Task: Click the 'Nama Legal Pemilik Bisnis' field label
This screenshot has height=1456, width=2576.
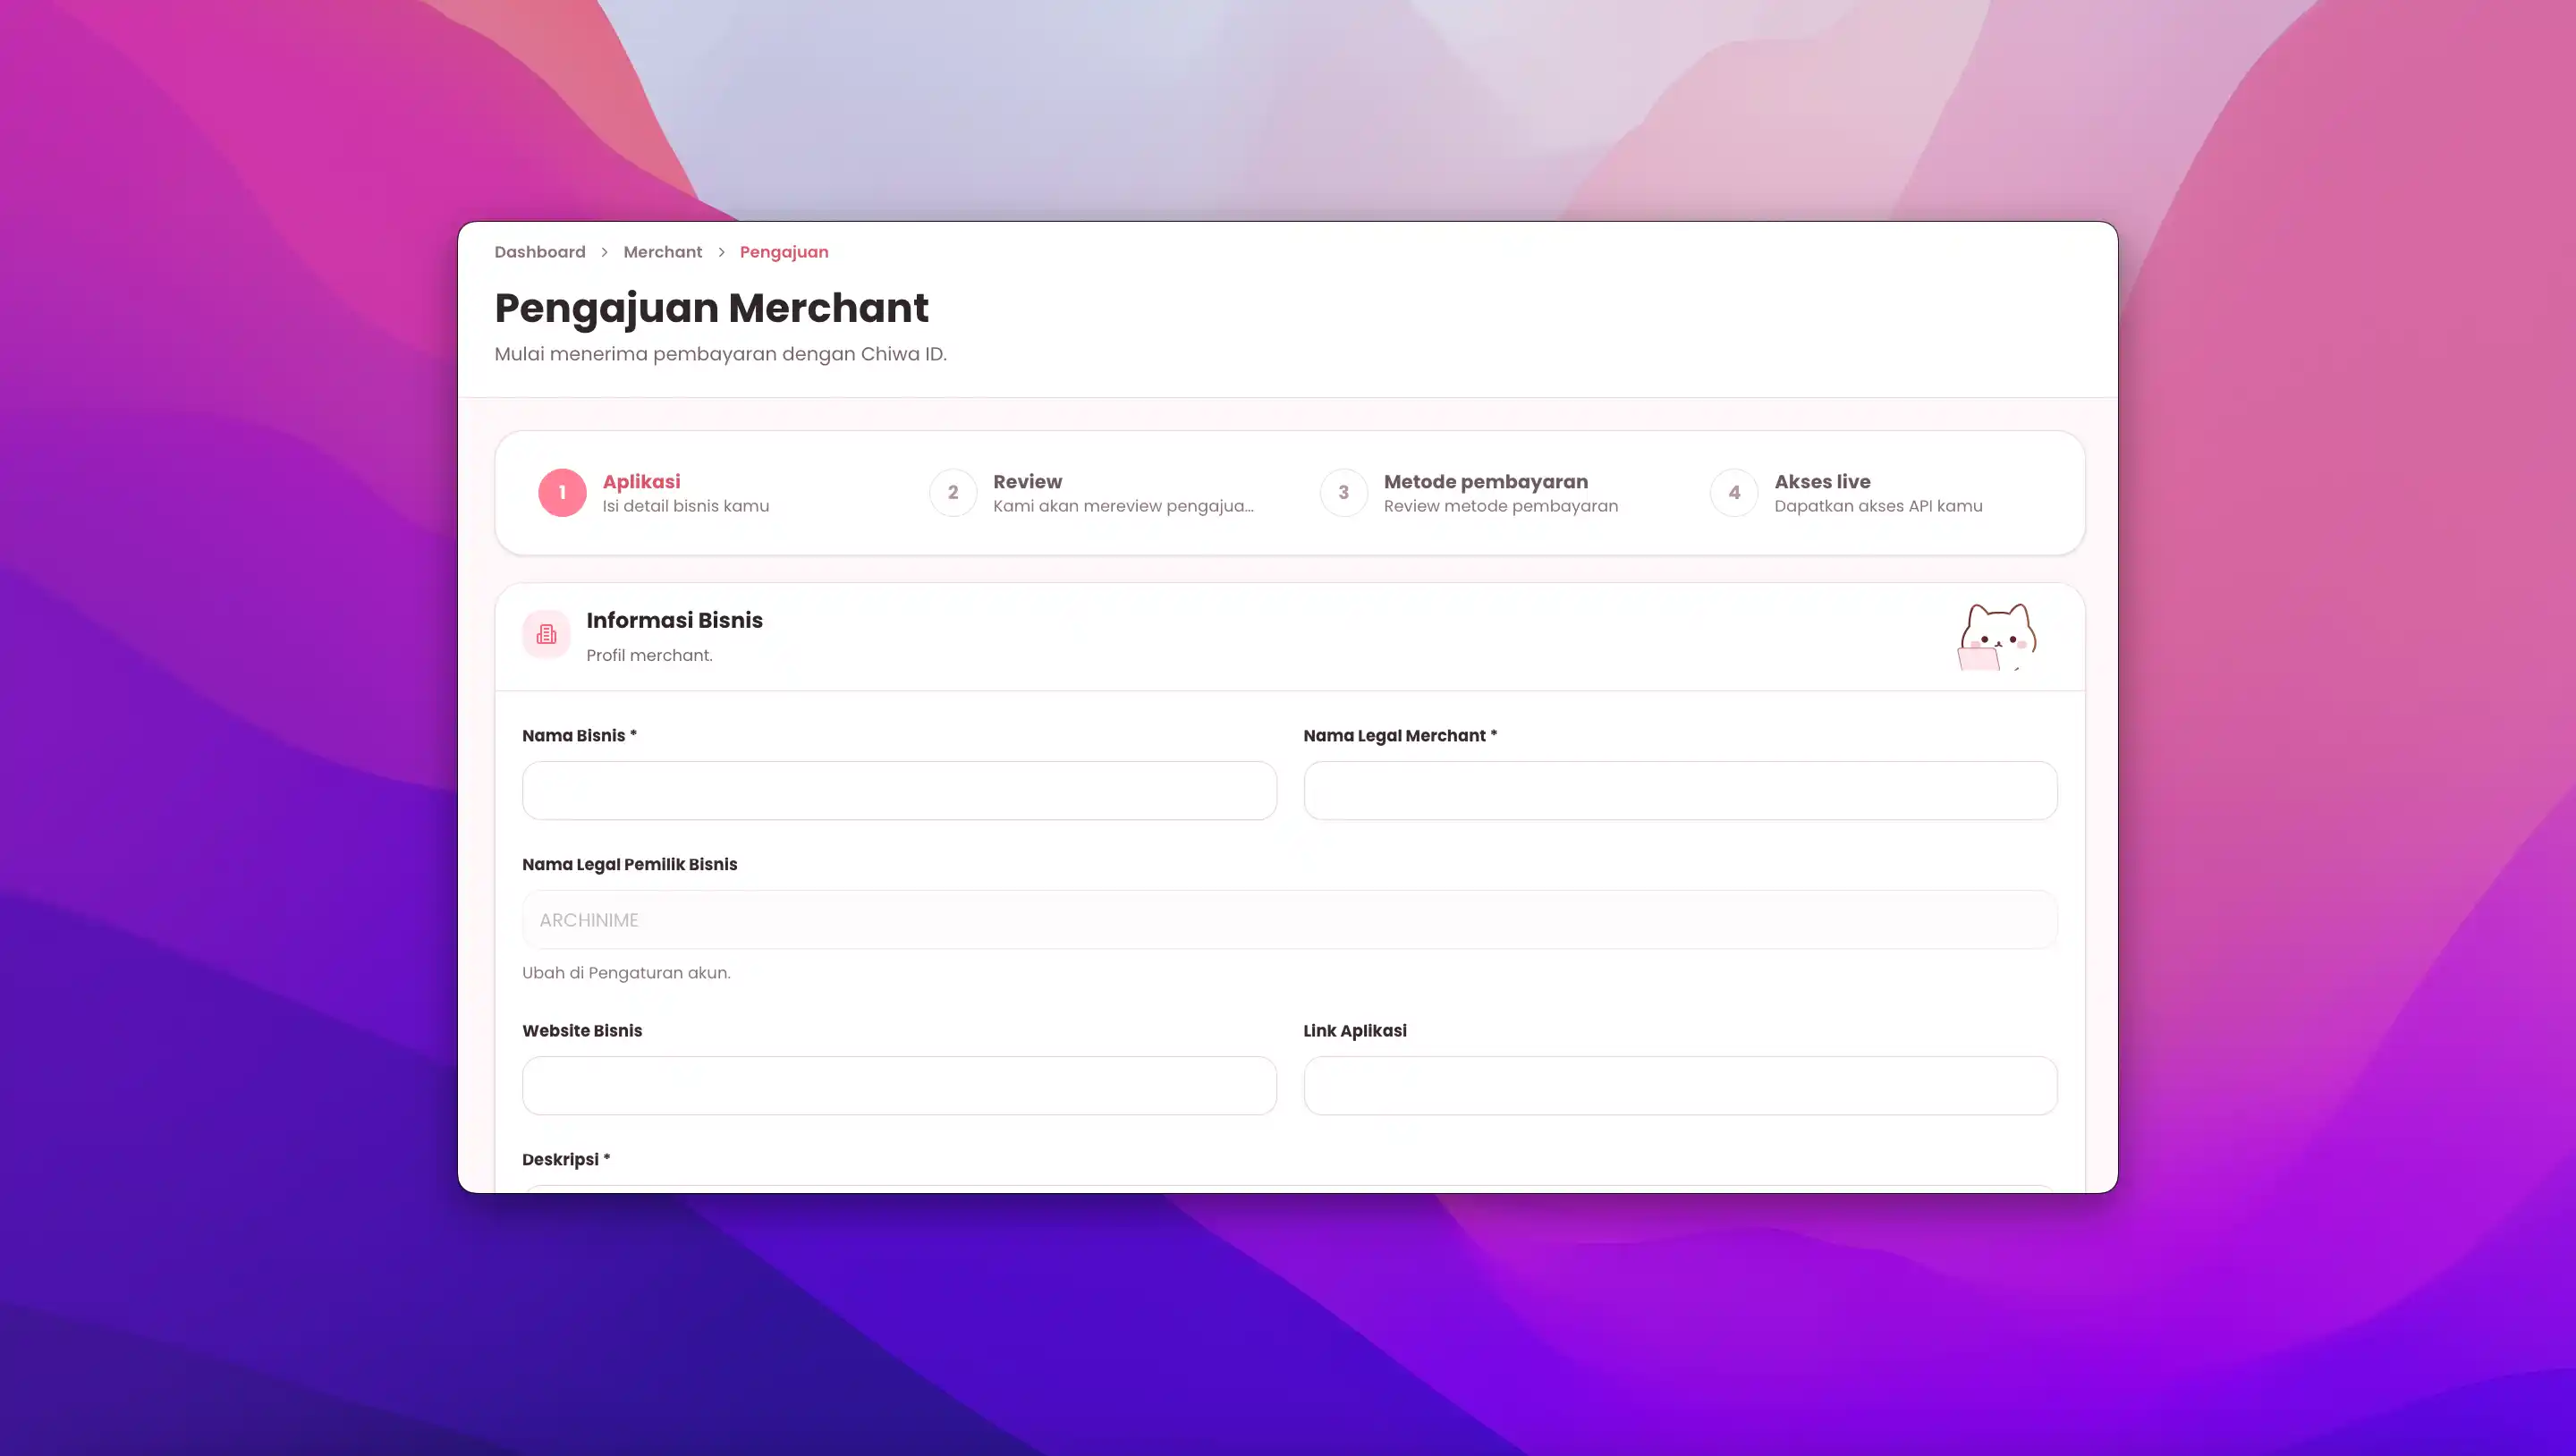Action: point(629,865)
